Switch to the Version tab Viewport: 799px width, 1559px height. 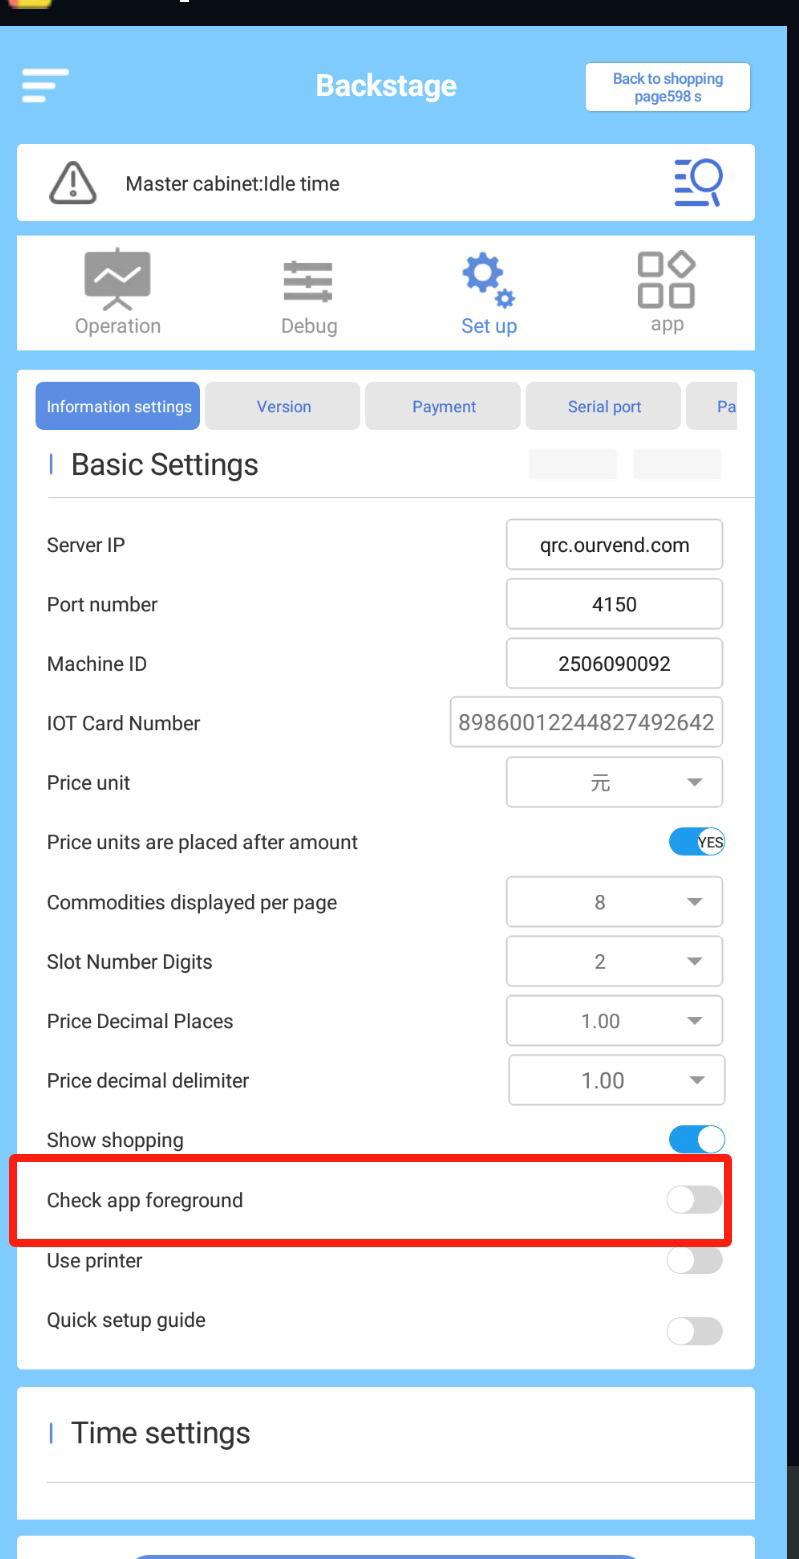click(x=284, y=407)
